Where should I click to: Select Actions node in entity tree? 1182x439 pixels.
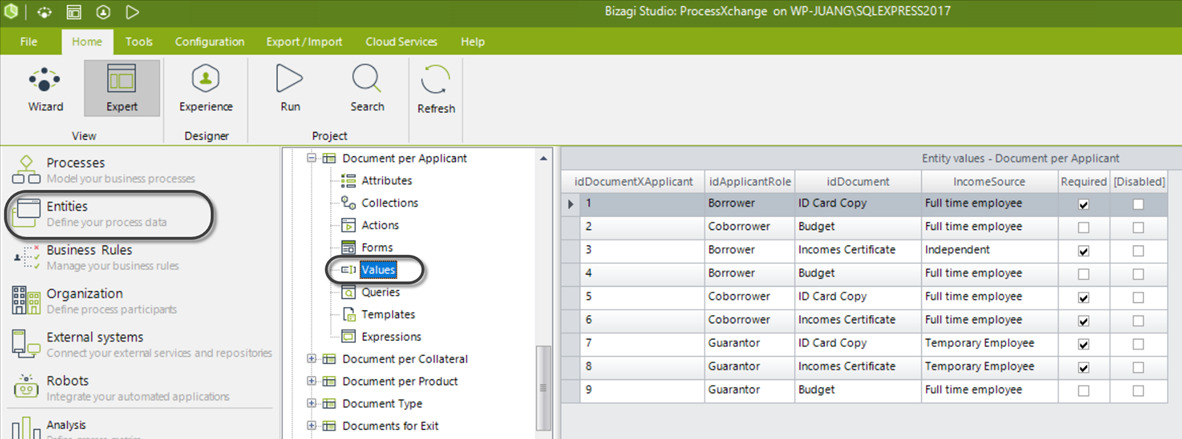click(x=380, y=226)
